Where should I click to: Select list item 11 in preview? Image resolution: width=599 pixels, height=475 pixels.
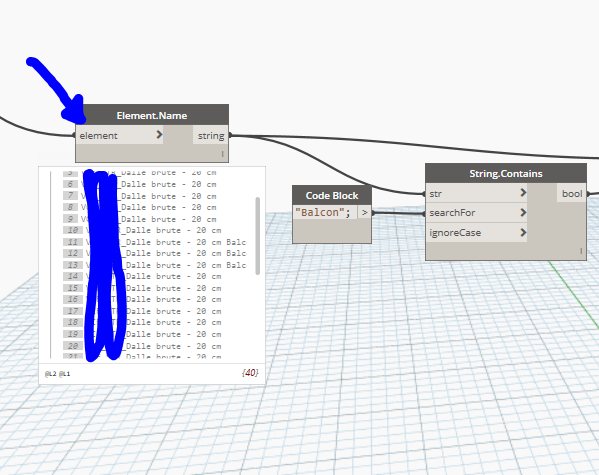(x=155, y=242)
